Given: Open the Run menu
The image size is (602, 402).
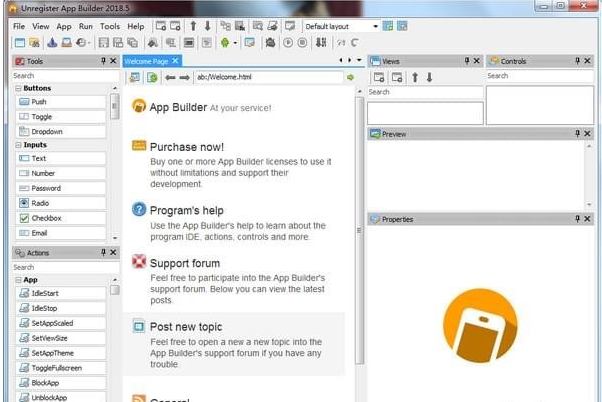Looking at the screenshot, I should (86, 26).
